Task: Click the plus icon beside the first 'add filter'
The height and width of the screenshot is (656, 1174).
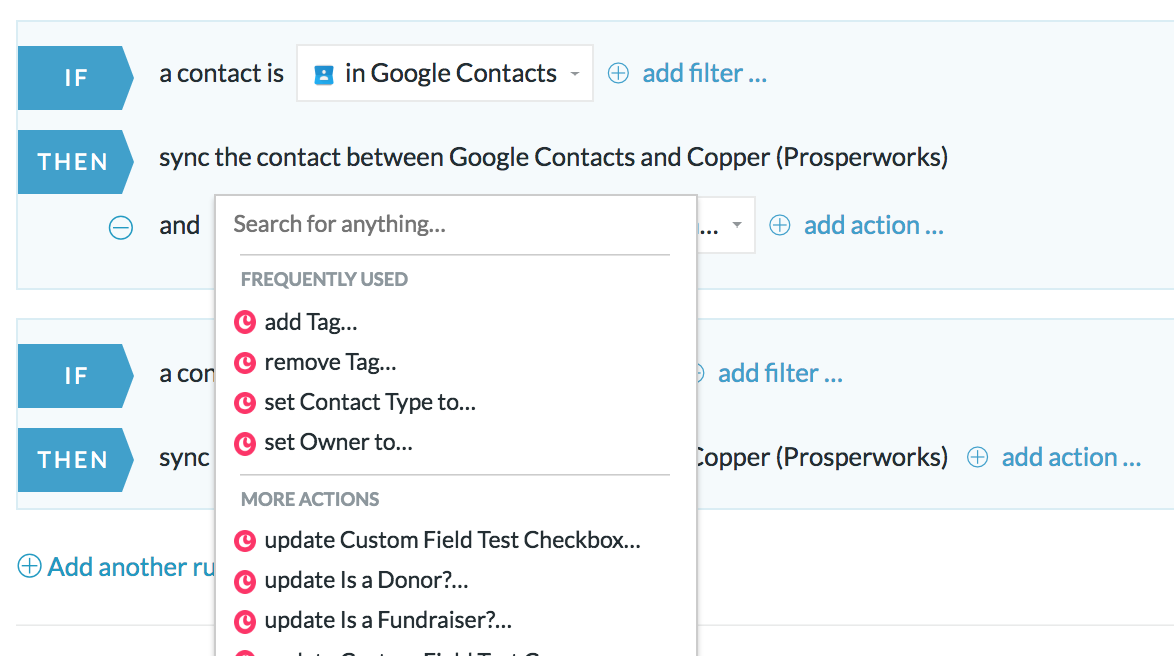Action: coord(618,73)
